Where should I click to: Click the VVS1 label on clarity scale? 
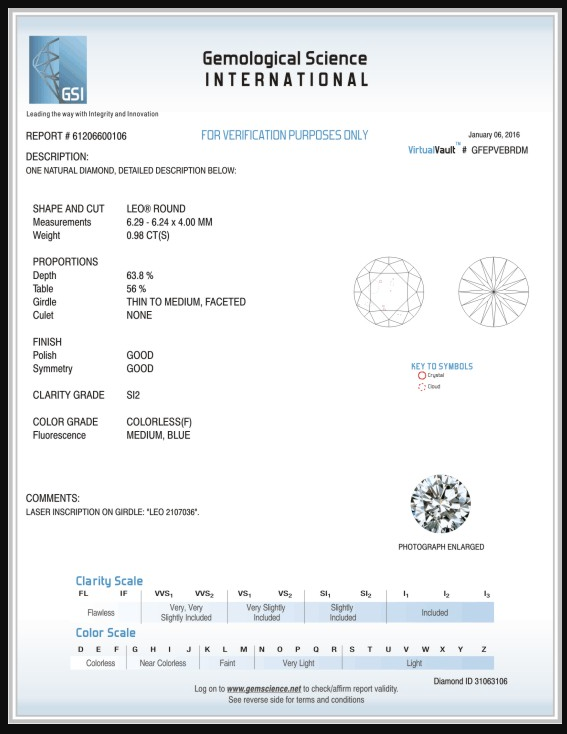tap(164, 594)
